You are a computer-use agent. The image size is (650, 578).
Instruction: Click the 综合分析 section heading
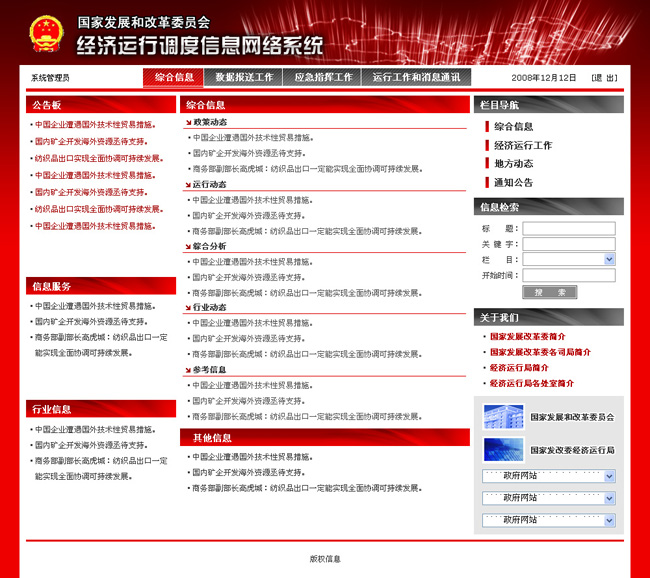210,246
